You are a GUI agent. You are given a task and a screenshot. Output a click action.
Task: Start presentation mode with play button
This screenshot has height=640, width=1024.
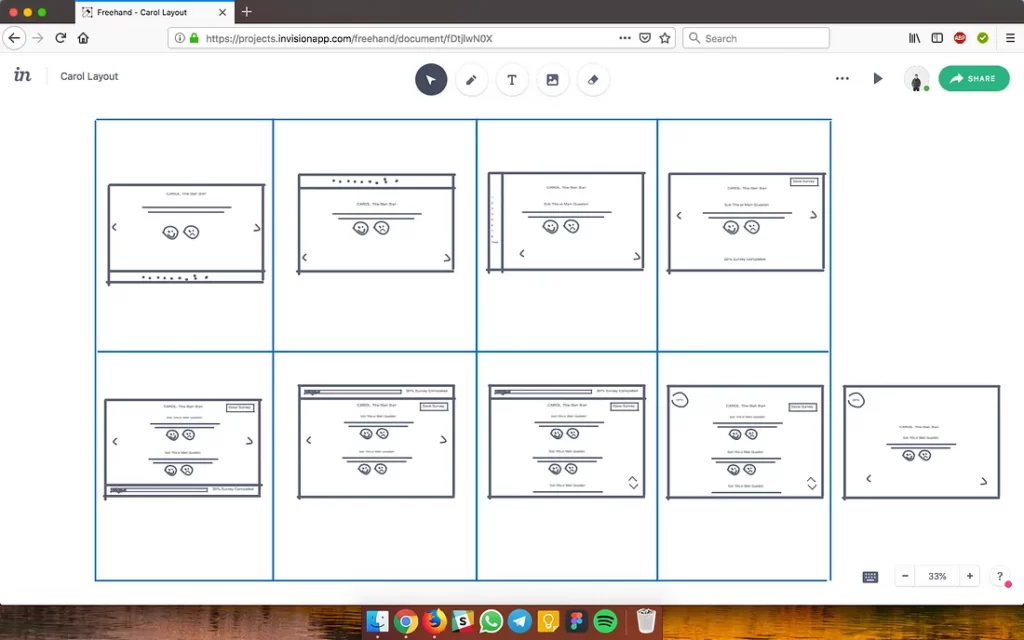point(878,78)
